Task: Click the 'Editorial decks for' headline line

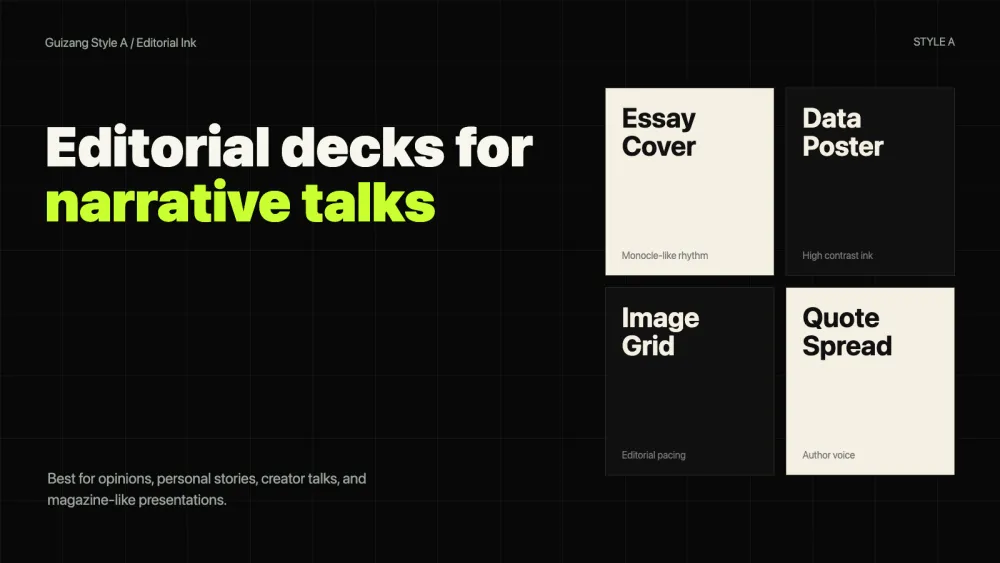Action: 289,147
